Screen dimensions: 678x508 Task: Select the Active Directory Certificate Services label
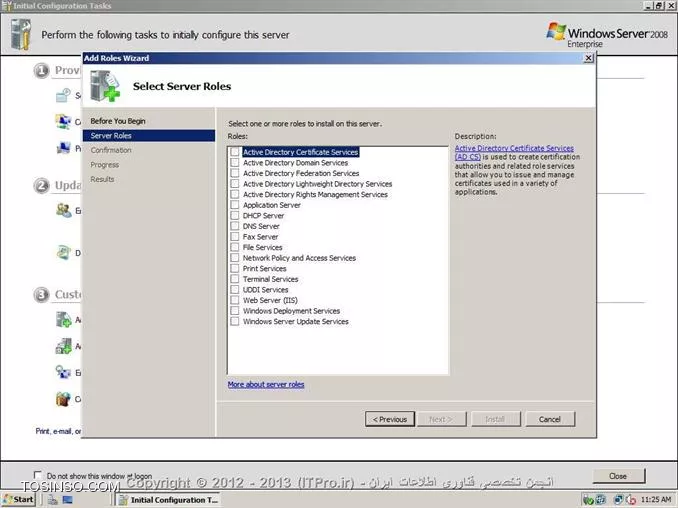tap(301, 152)
